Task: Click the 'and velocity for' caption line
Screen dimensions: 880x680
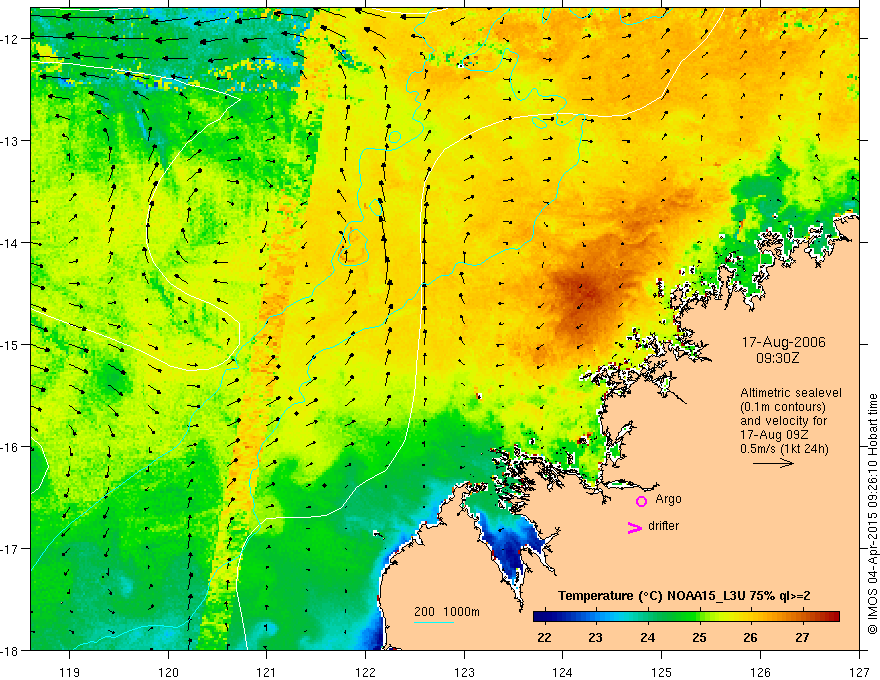Action: 783,421
